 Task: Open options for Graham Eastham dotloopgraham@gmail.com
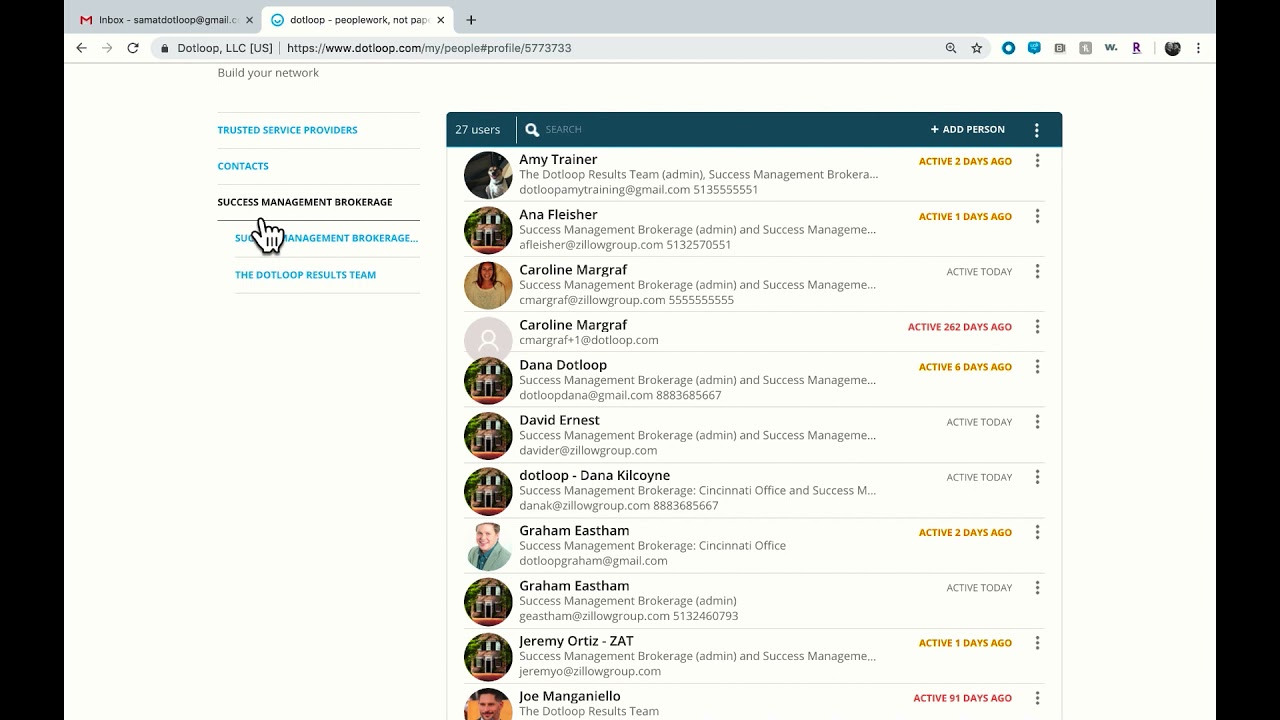(x=1037, y=532)
